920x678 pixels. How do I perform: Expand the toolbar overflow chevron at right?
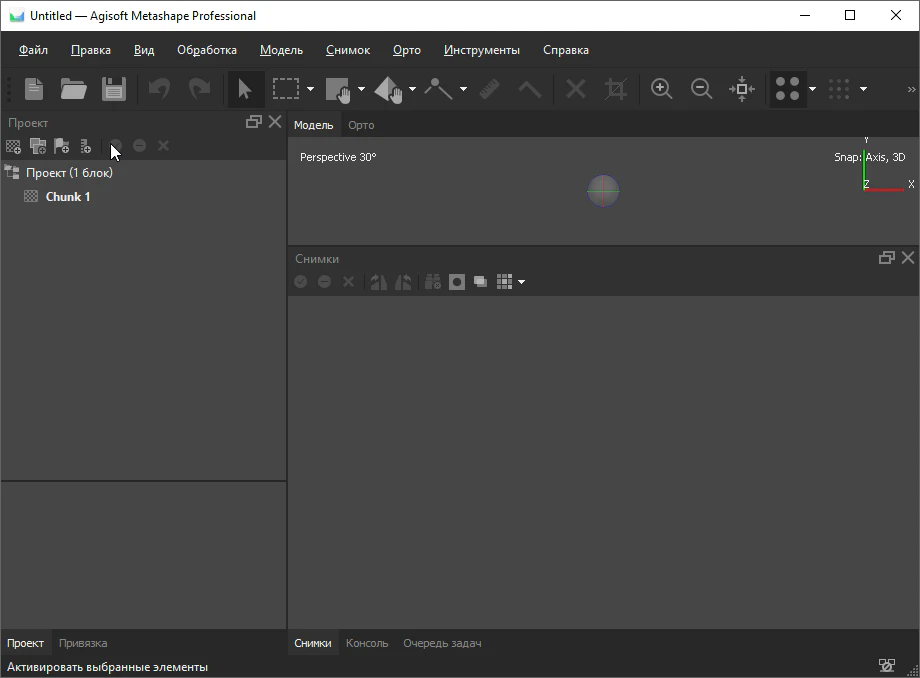click(910, 89)
